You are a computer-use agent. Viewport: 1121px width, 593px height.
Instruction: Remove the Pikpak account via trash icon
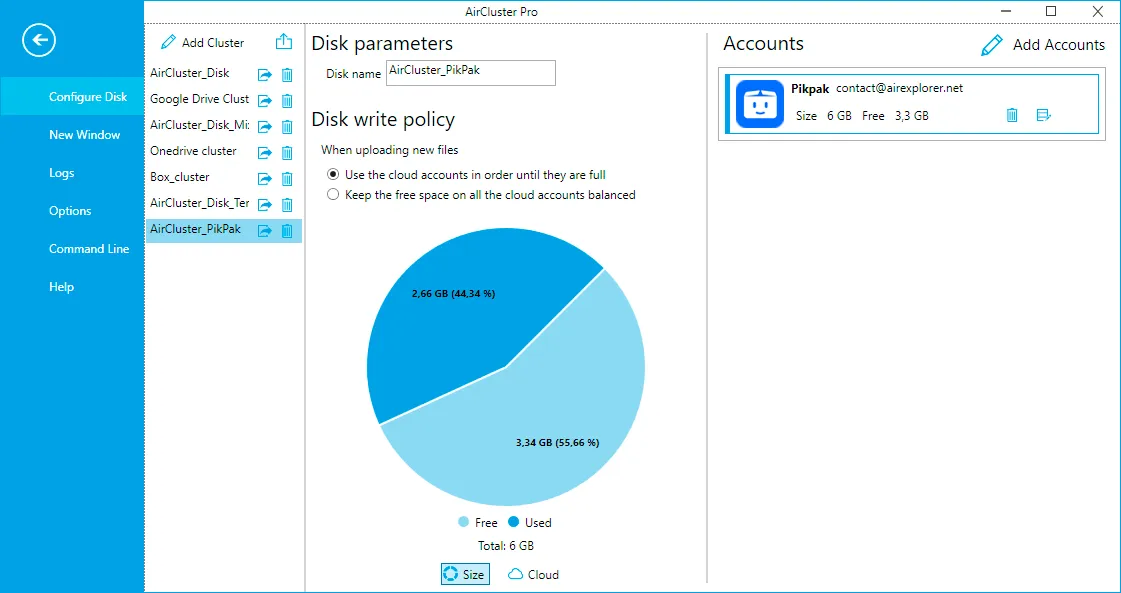point(1012,115)
